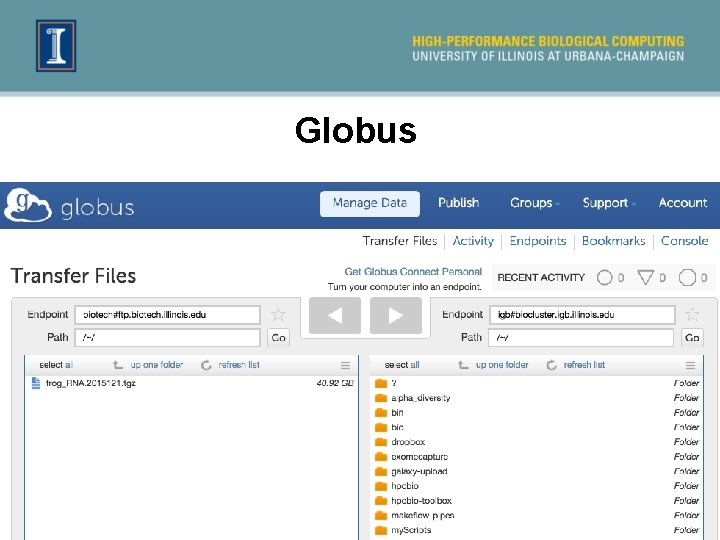This screenshot has width=720, height=540.
Task: Click the refresh list link in right pane
Action: click(x=584, y=365)
